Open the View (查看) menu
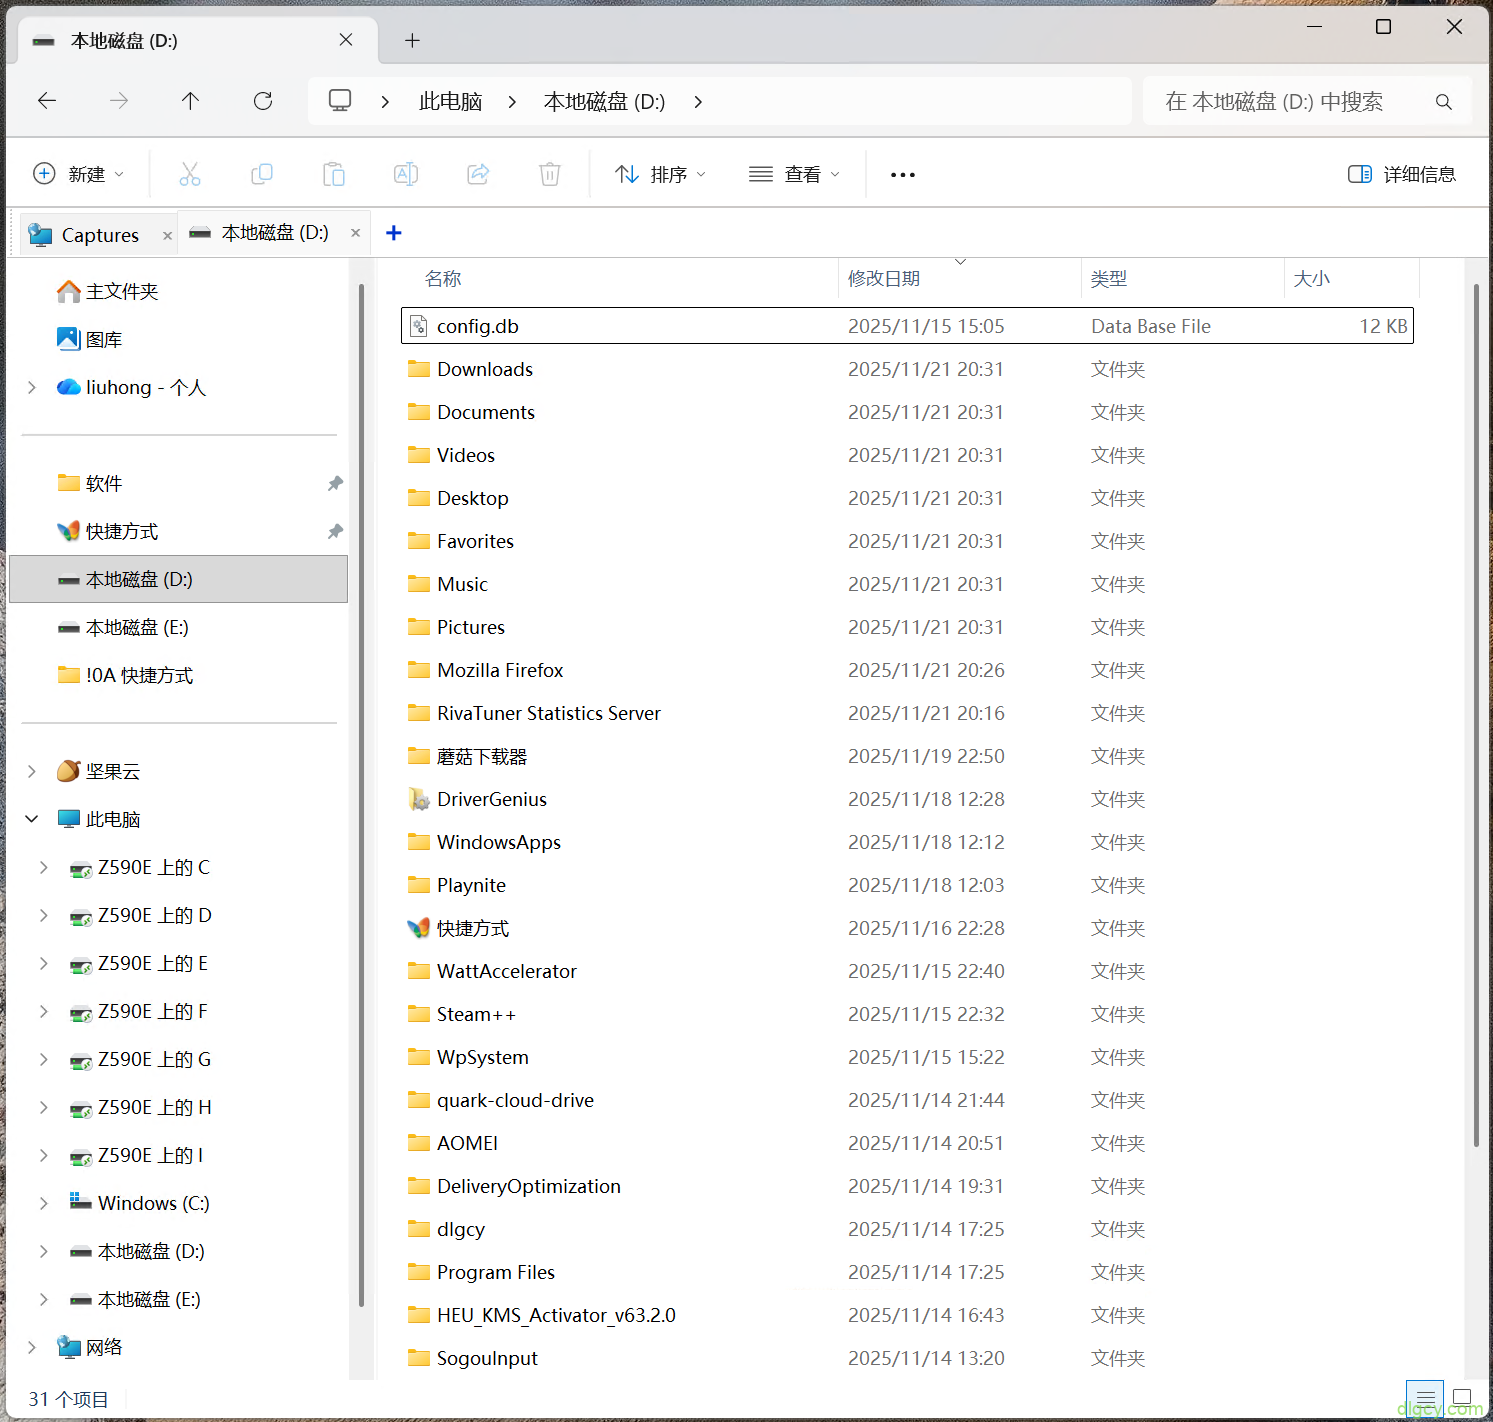Viewport: 1493px width, 1422px height. coord(794,174)
